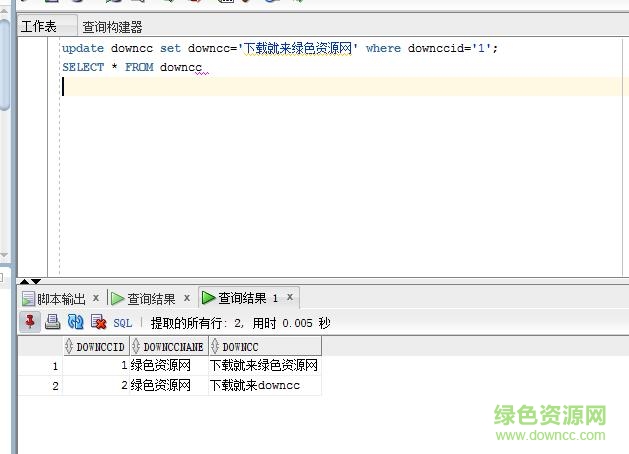Click the delete row icon with red X
The image size is (629, 454).
[98, 322]
